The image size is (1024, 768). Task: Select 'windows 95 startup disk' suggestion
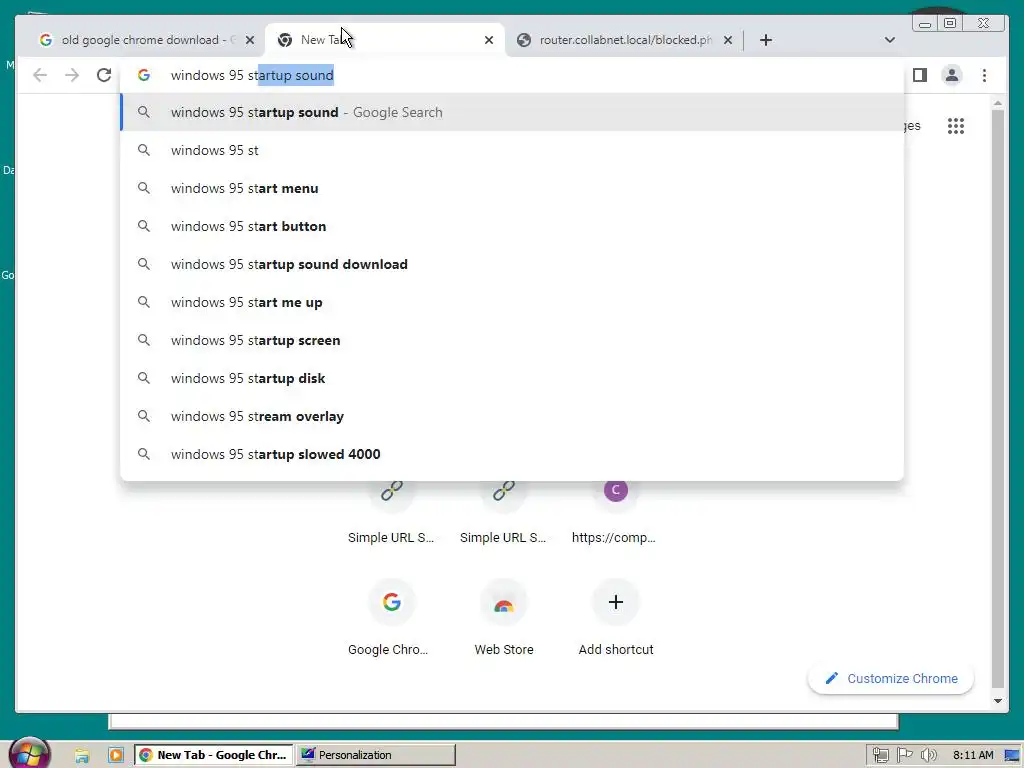[513, 378]
